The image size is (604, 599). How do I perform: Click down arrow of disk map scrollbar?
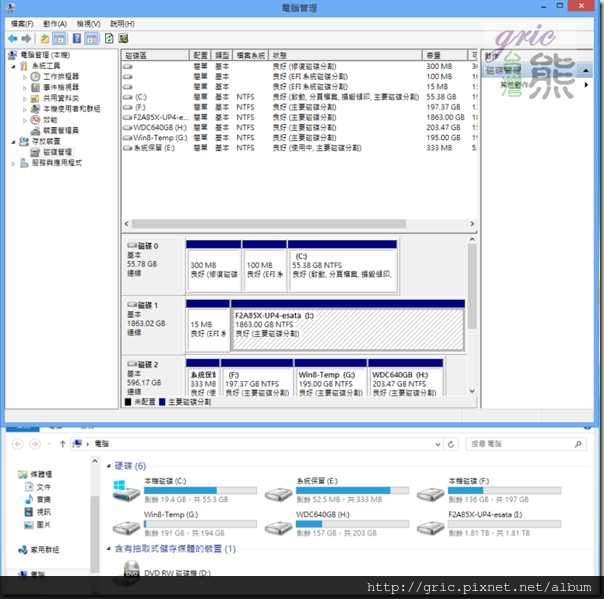[472, 391]
